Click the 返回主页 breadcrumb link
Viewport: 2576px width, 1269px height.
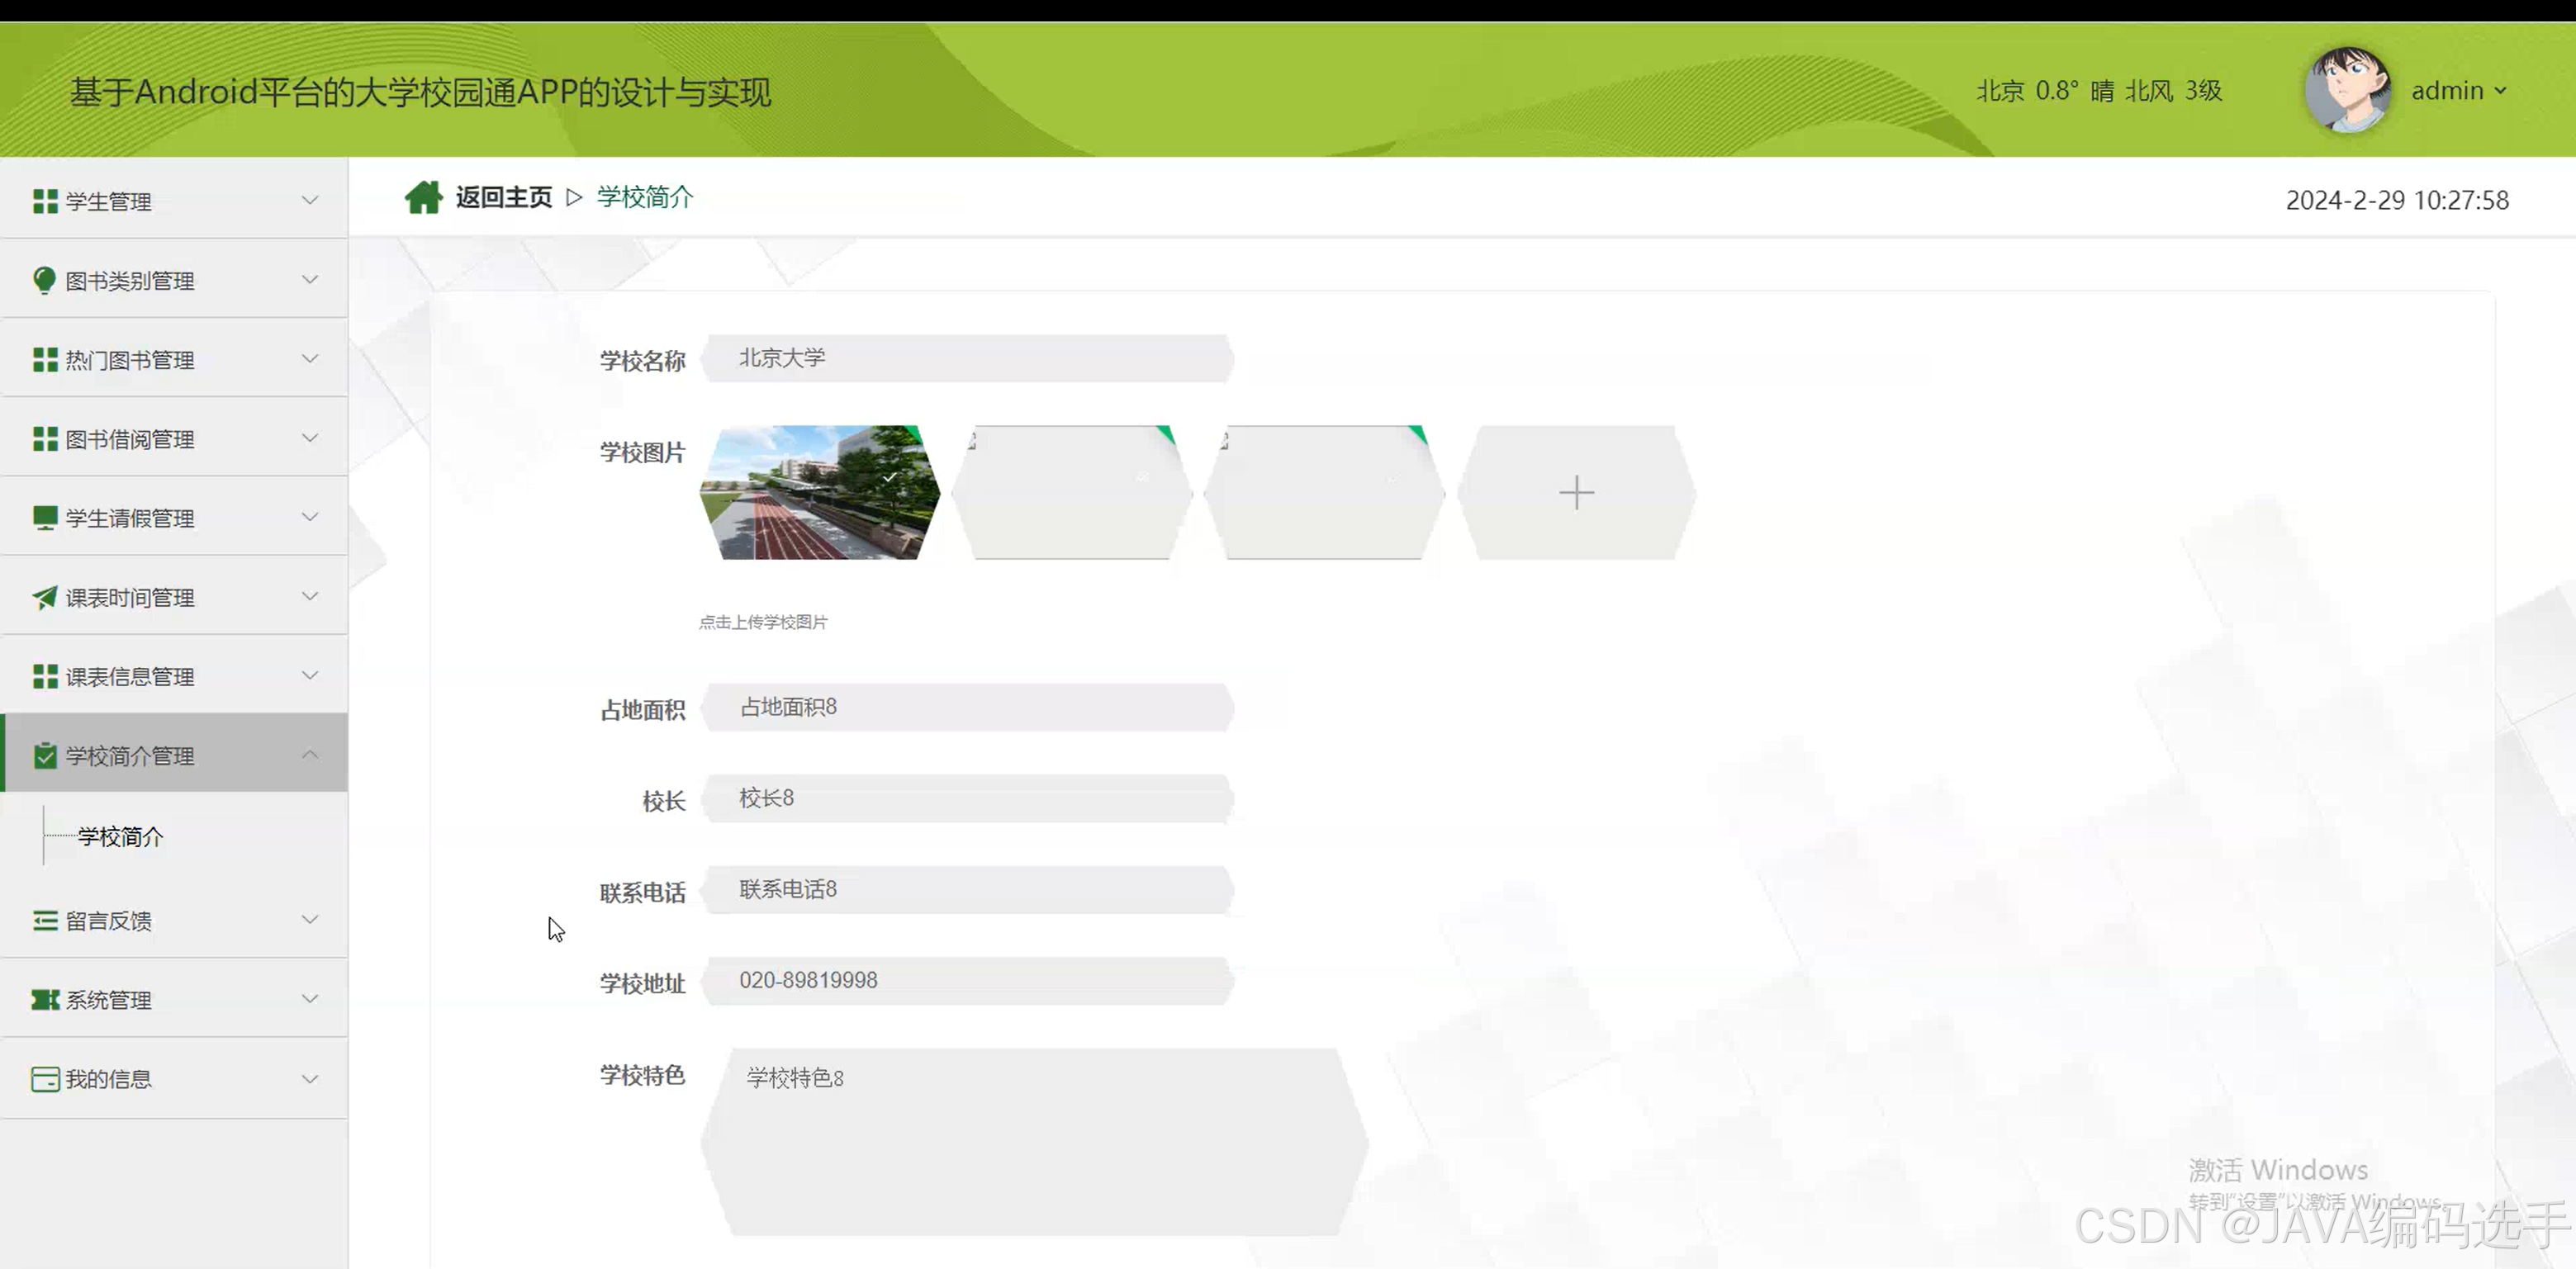coord(503,197)
